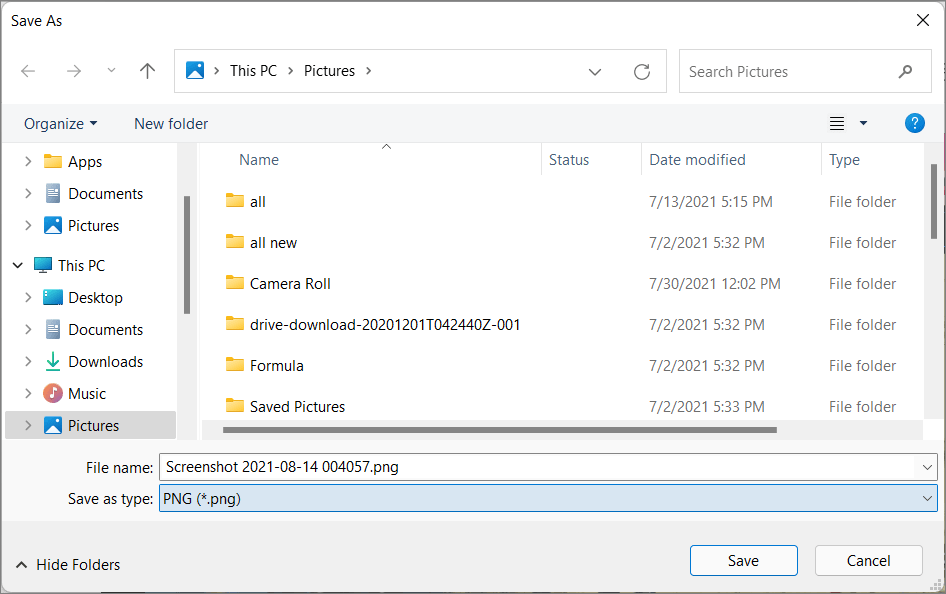Click Hide Folders at bottom left

click(x=67, y=564)
